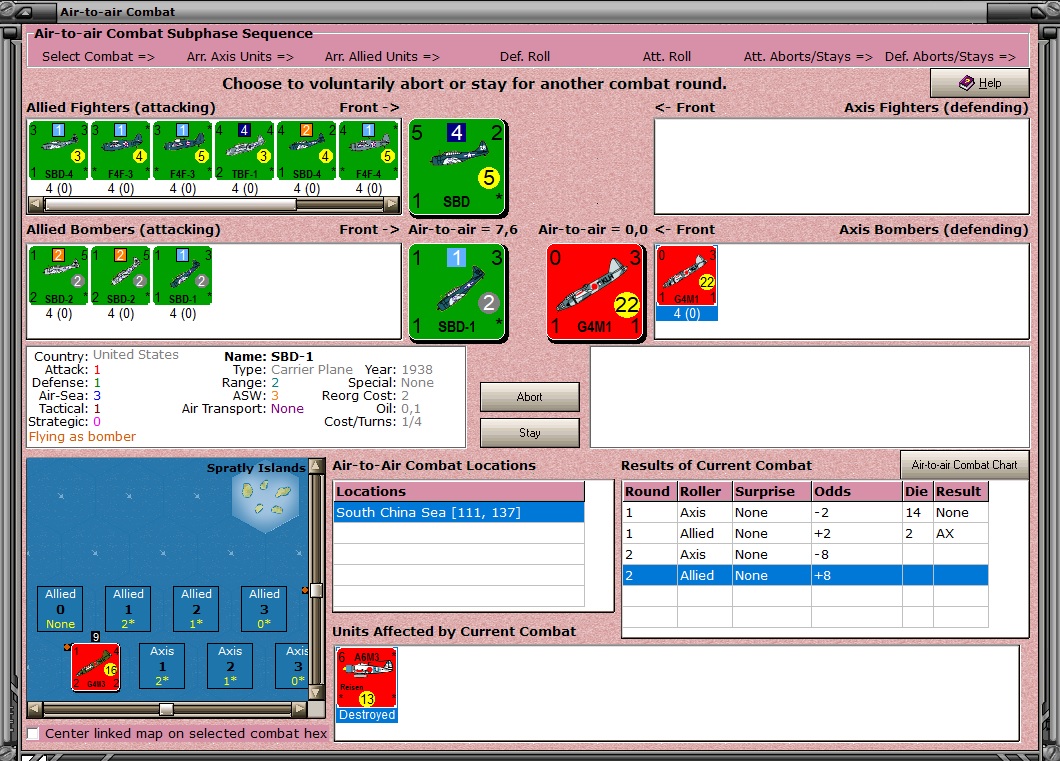Click the +2 odds cell in Allied row
1060x761 pixels.
click(857, 533)
